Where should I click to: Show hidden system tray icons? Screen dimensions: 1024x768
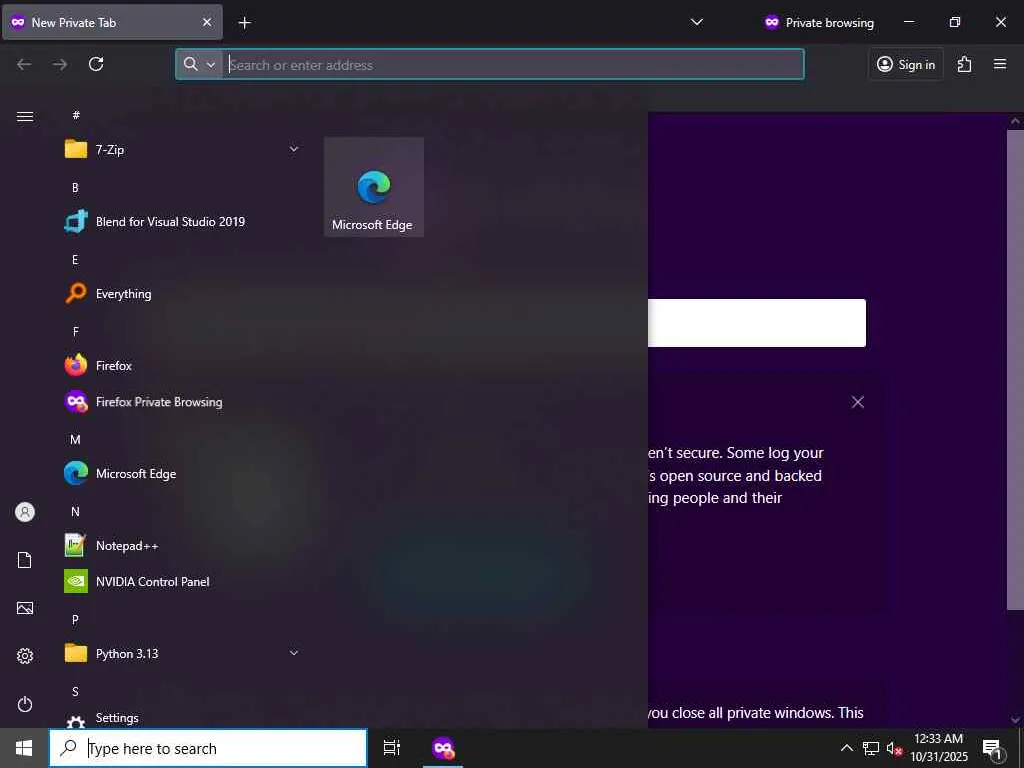pos(846,748)
